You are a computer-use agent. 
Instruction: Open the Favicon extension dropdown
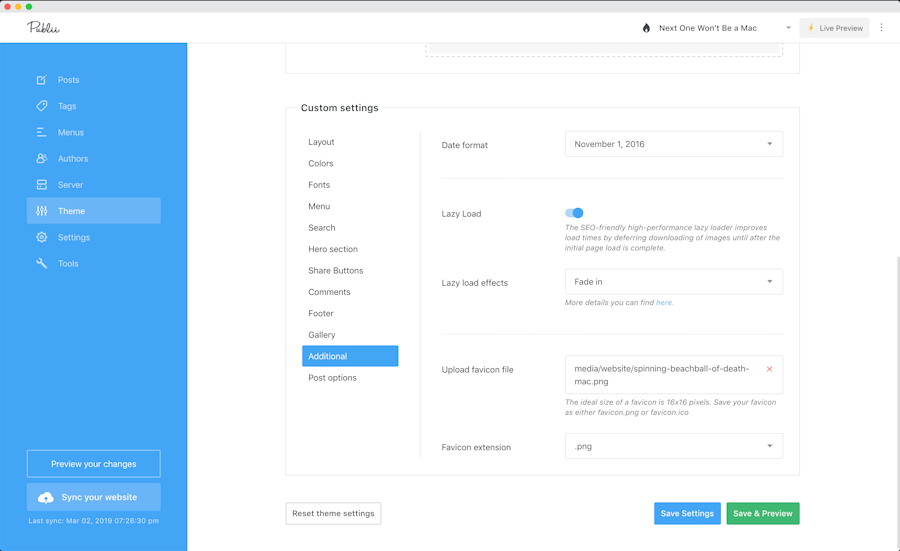pos(673,446)
